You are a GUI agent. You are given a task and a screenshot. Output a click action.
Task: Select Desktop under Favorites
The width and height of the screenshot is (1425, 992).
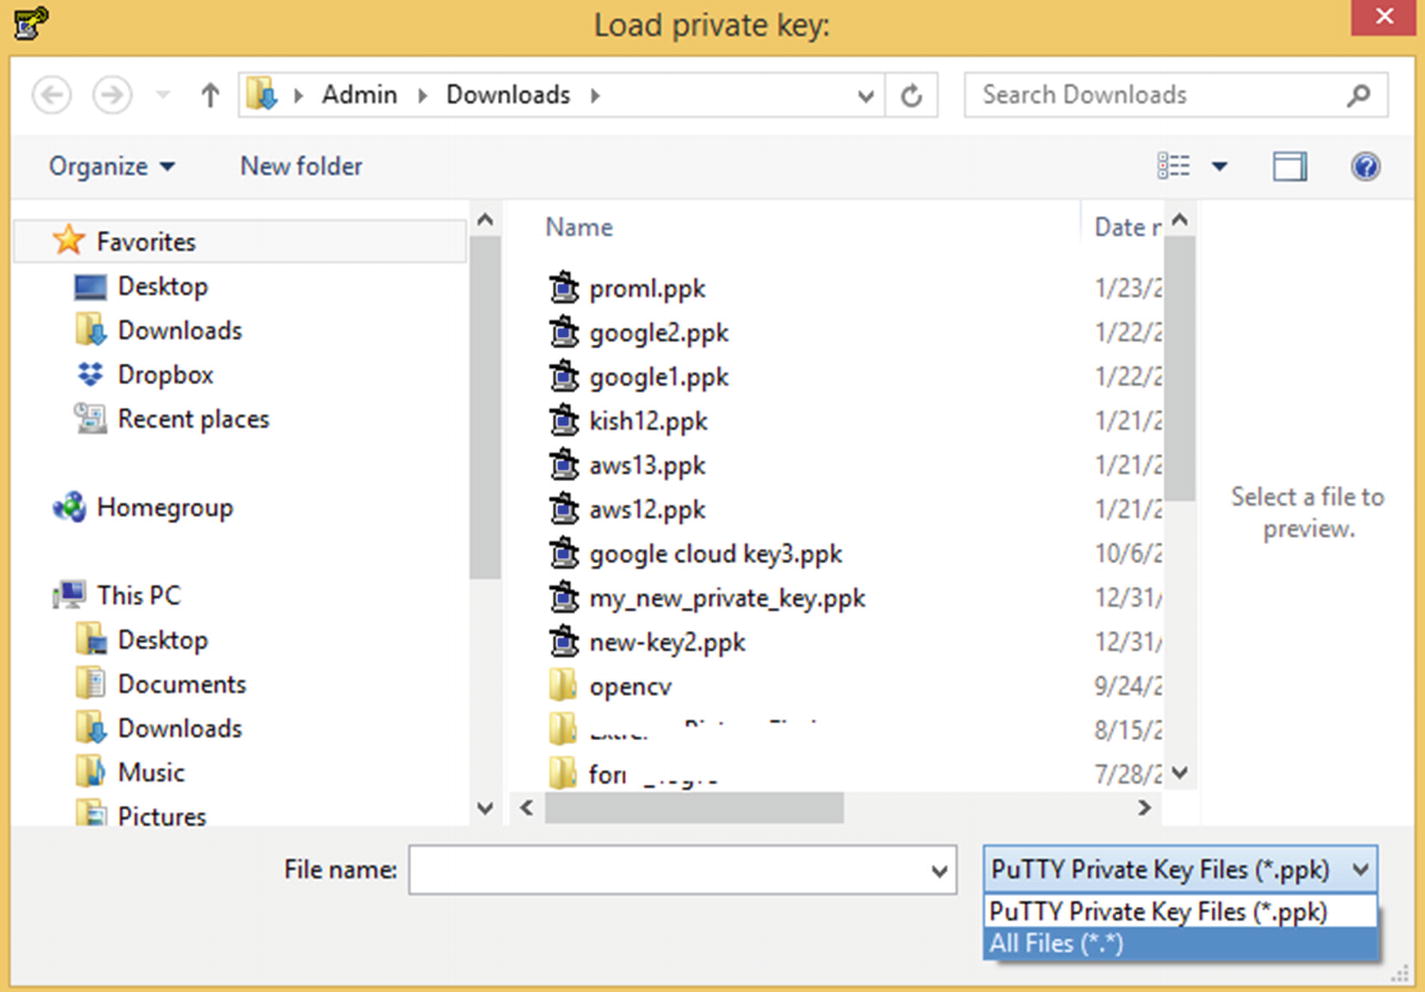coord(163,286)
